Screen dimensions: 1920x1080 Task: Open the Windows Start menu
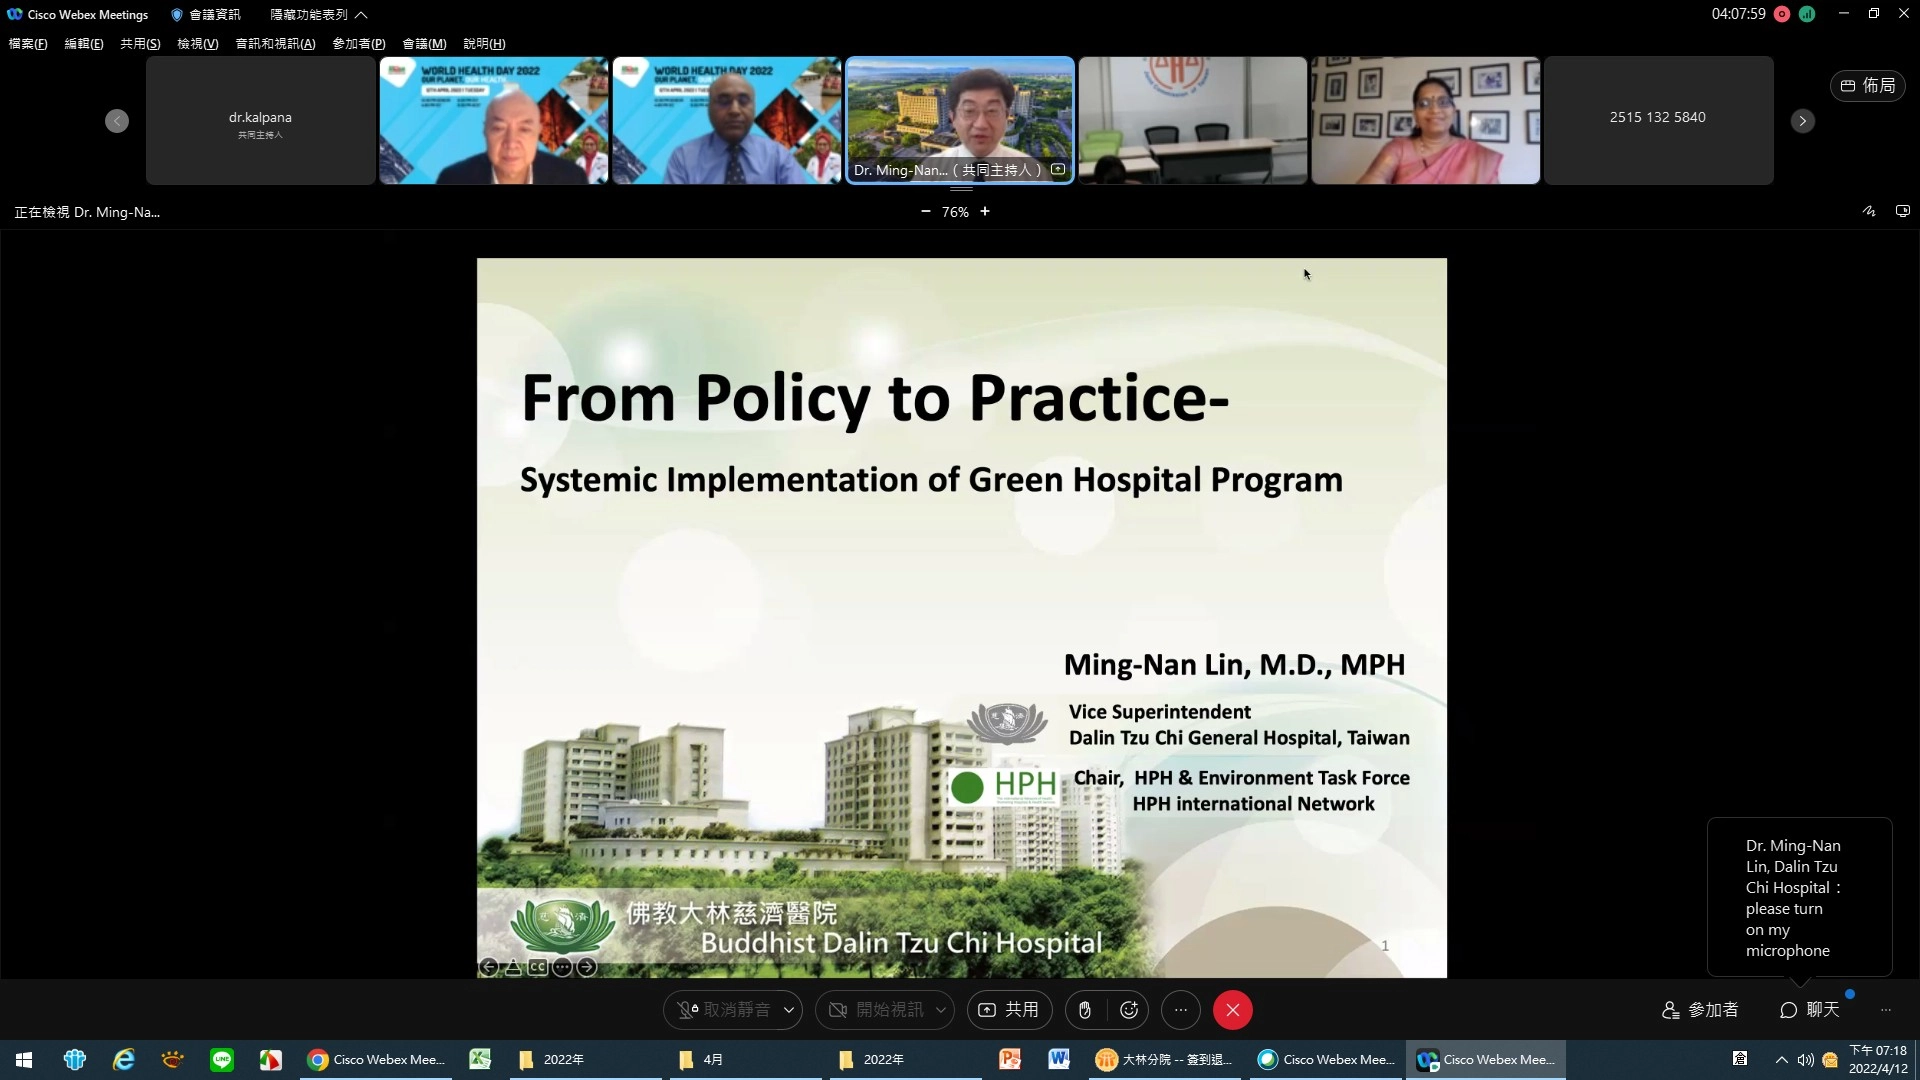pyautogui.click(x=24, y=1060)
